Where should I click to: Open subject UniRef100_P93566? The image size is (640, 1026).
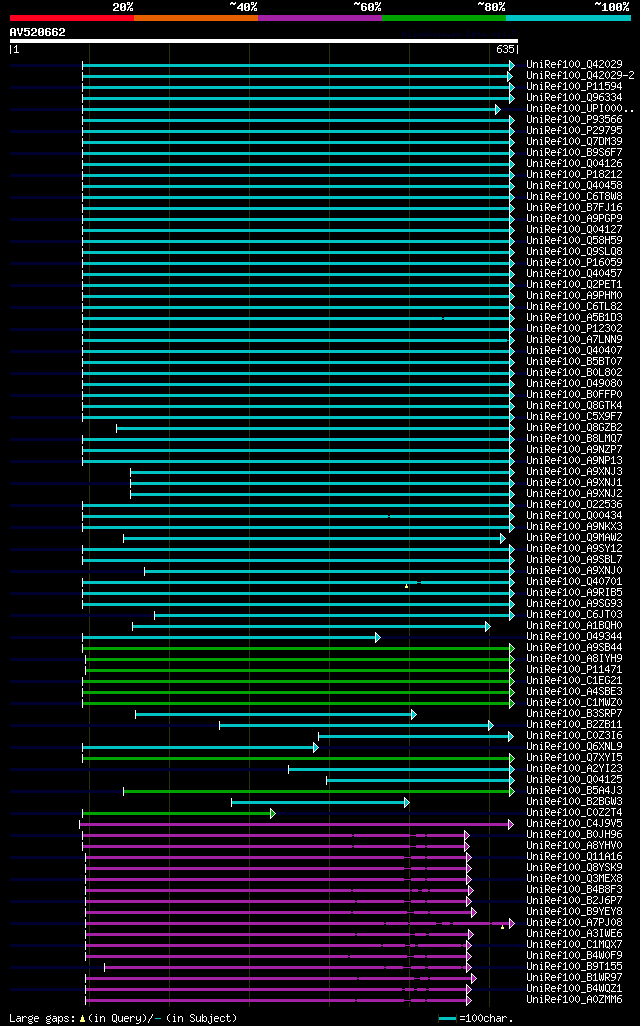[x=575, y=120]
